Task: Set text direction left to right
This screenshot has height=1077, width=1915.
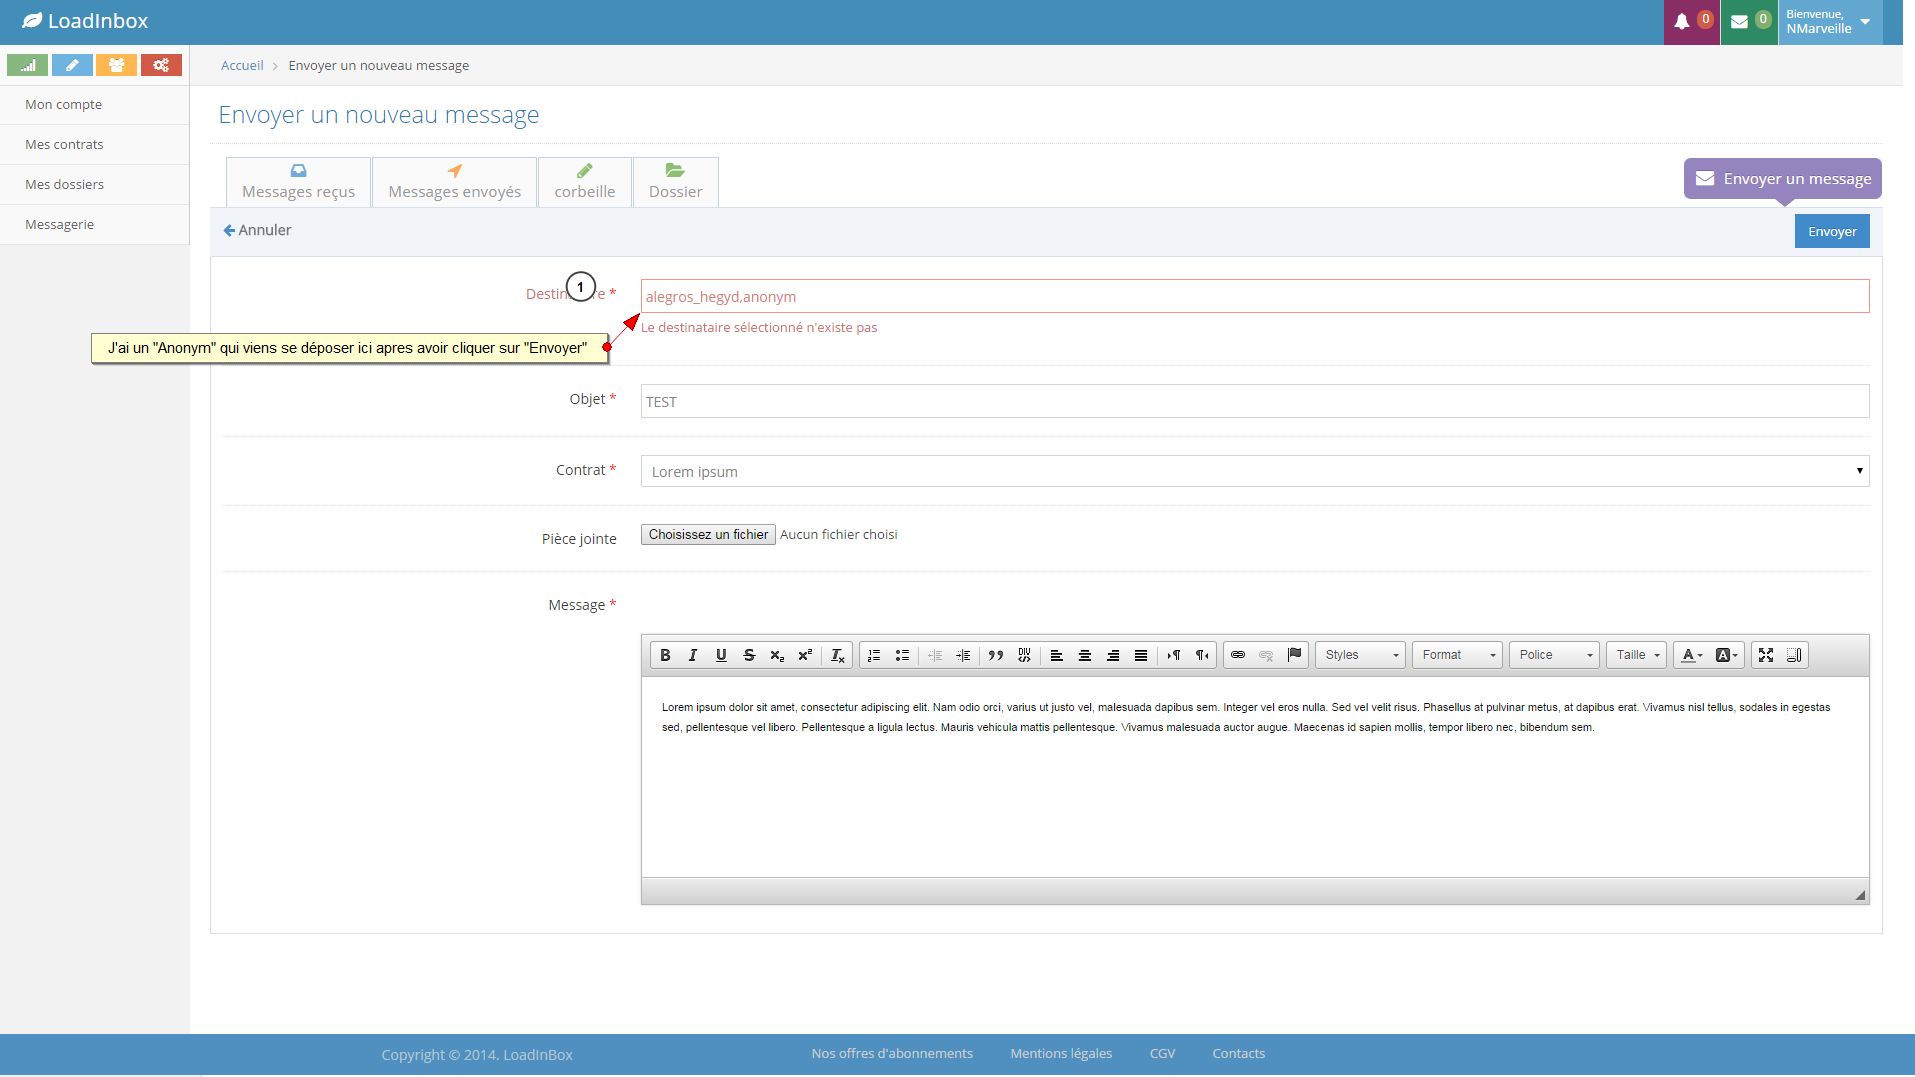Action: [1174, 655]
